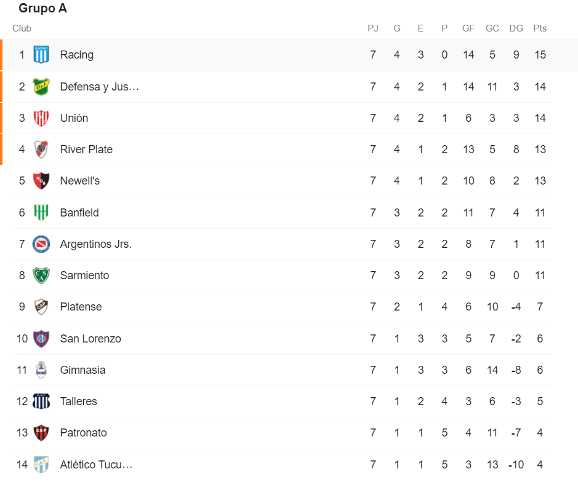Click the Club column header
578x496 pixels.
pyautogui.click(x=22, y=28)
